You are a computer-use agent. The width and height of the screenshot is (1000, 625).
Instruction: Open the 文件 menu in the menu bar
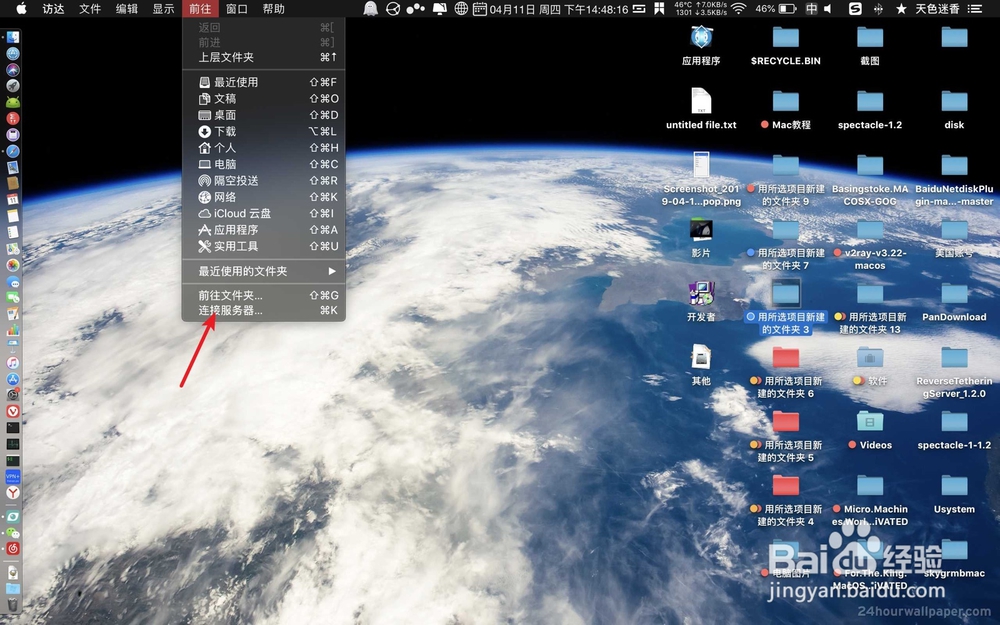coord(89,9)
